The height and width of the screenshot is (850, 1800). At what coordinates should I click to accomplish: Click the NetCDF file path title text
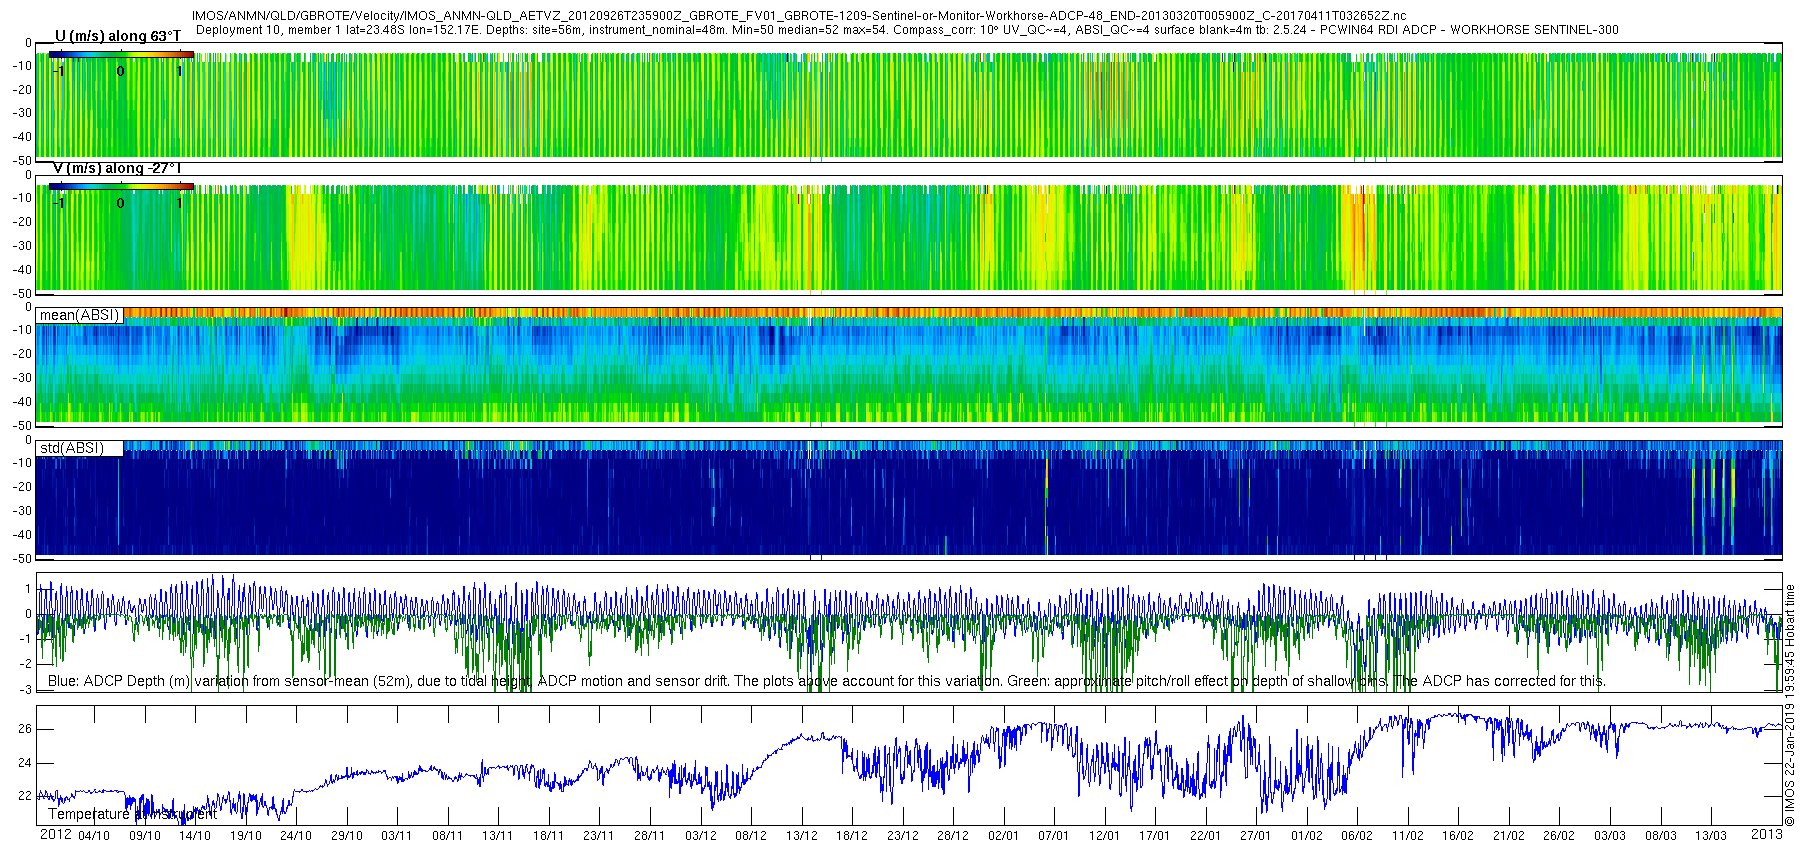click(x=799, y=16)
